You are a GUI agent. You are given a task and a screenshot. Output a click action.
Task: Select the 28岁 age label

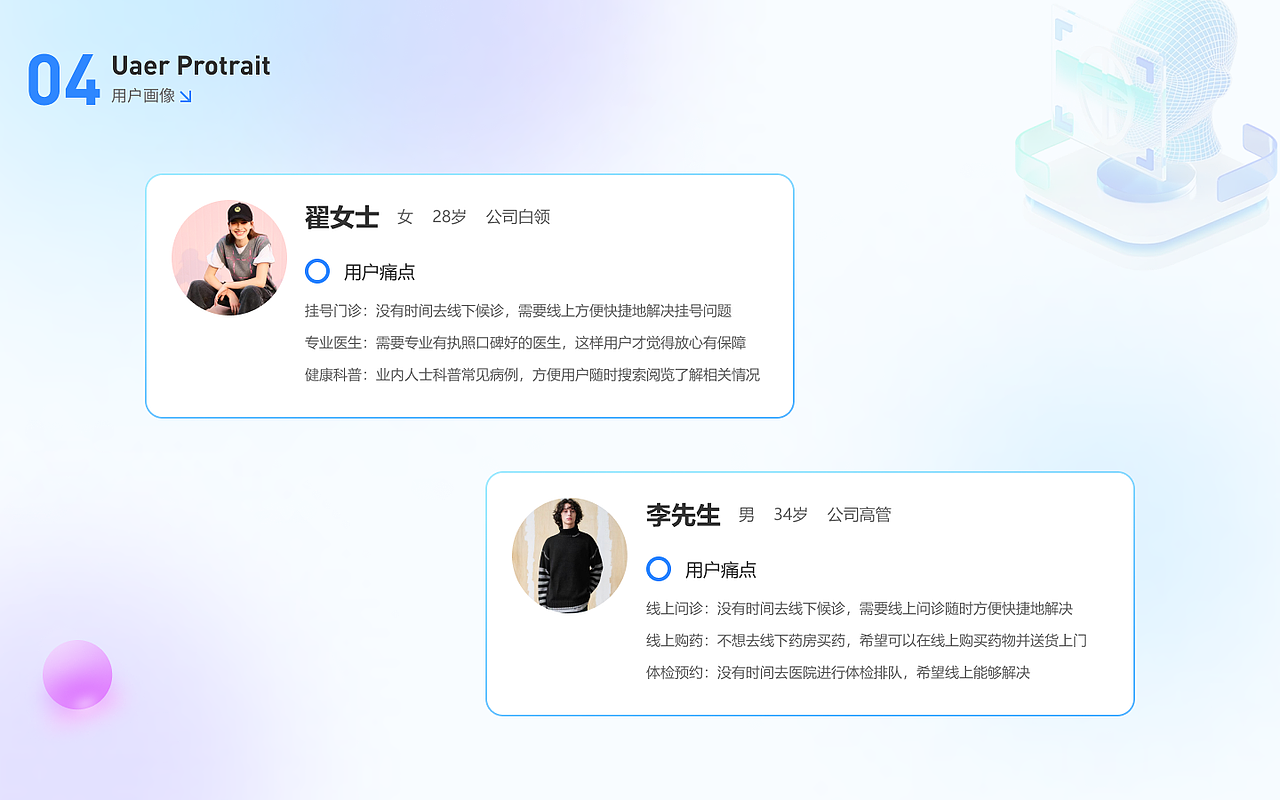[449, 217]
